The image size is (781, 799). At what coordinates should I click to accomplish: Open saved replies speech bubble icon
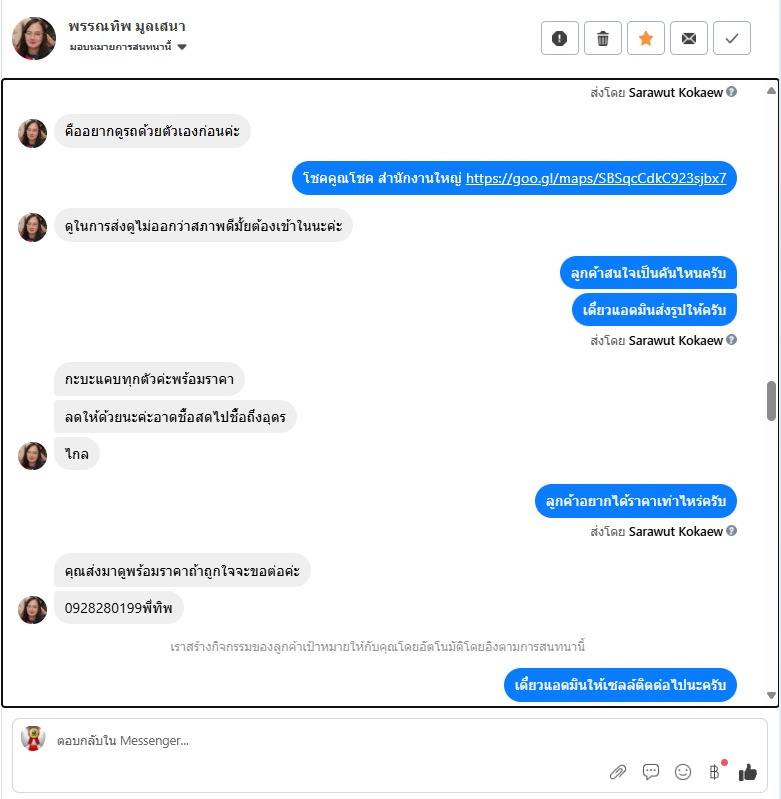click(x=651, y=772)
